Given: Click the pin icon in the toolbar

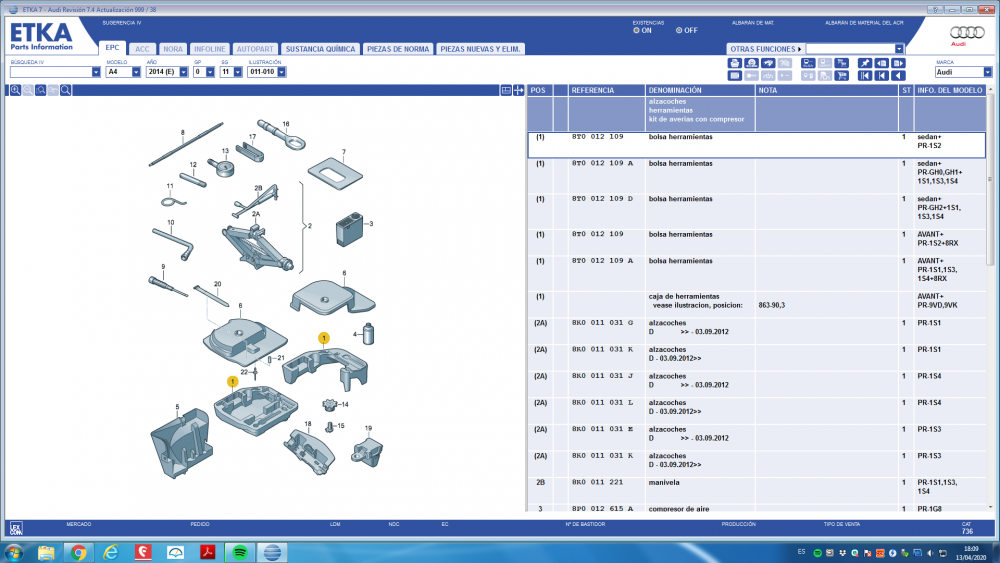Looking at the screenshot, I should [865, 63].
